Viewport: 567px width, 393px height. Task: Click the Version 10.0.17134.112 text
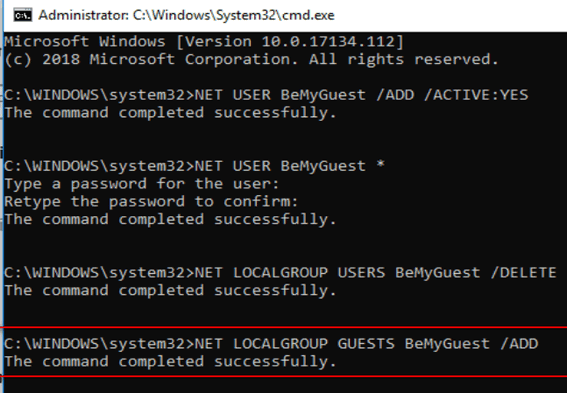pyautogui.click(x=290, y=42)
